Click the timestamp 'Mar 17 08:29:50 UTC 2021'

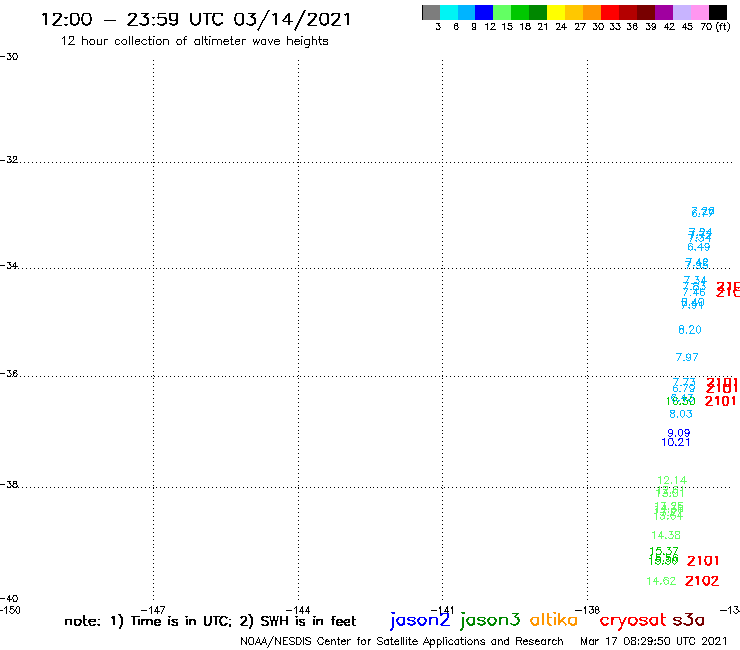(654, 641)
